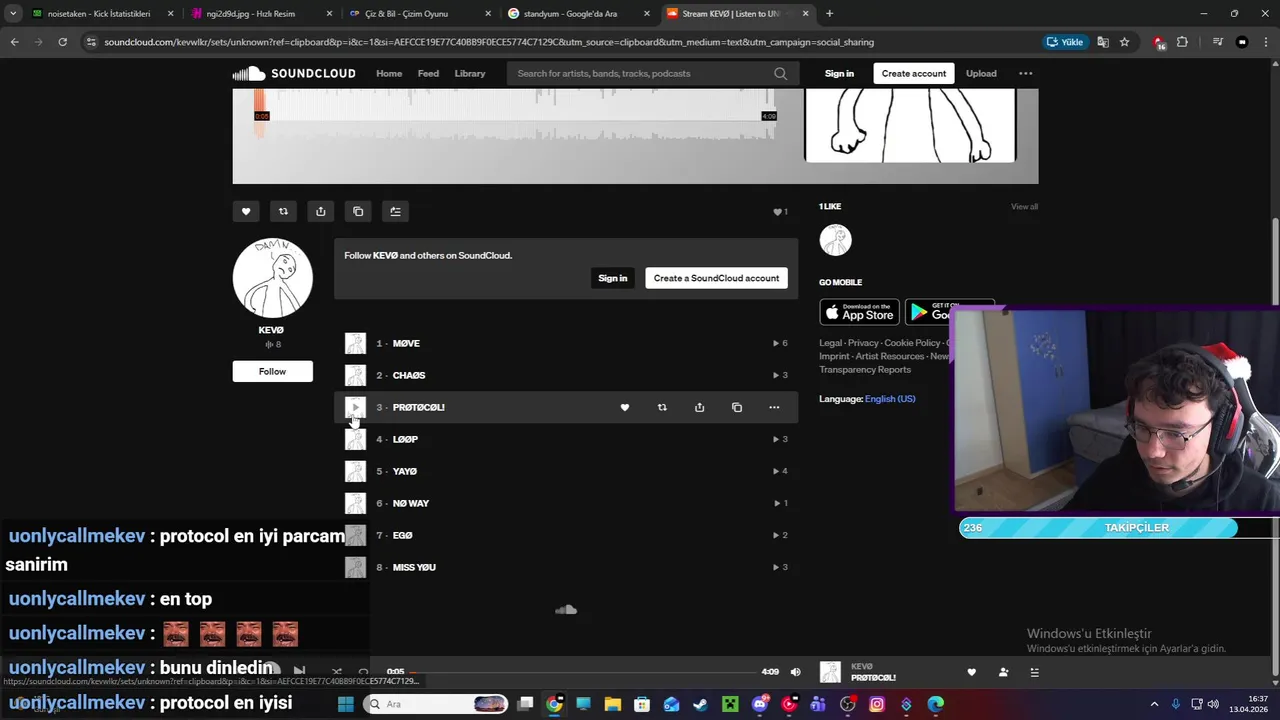The image size is (1280, 720).
Task: Open translate page icon in address bar
Action: (x=1103, y=42)
